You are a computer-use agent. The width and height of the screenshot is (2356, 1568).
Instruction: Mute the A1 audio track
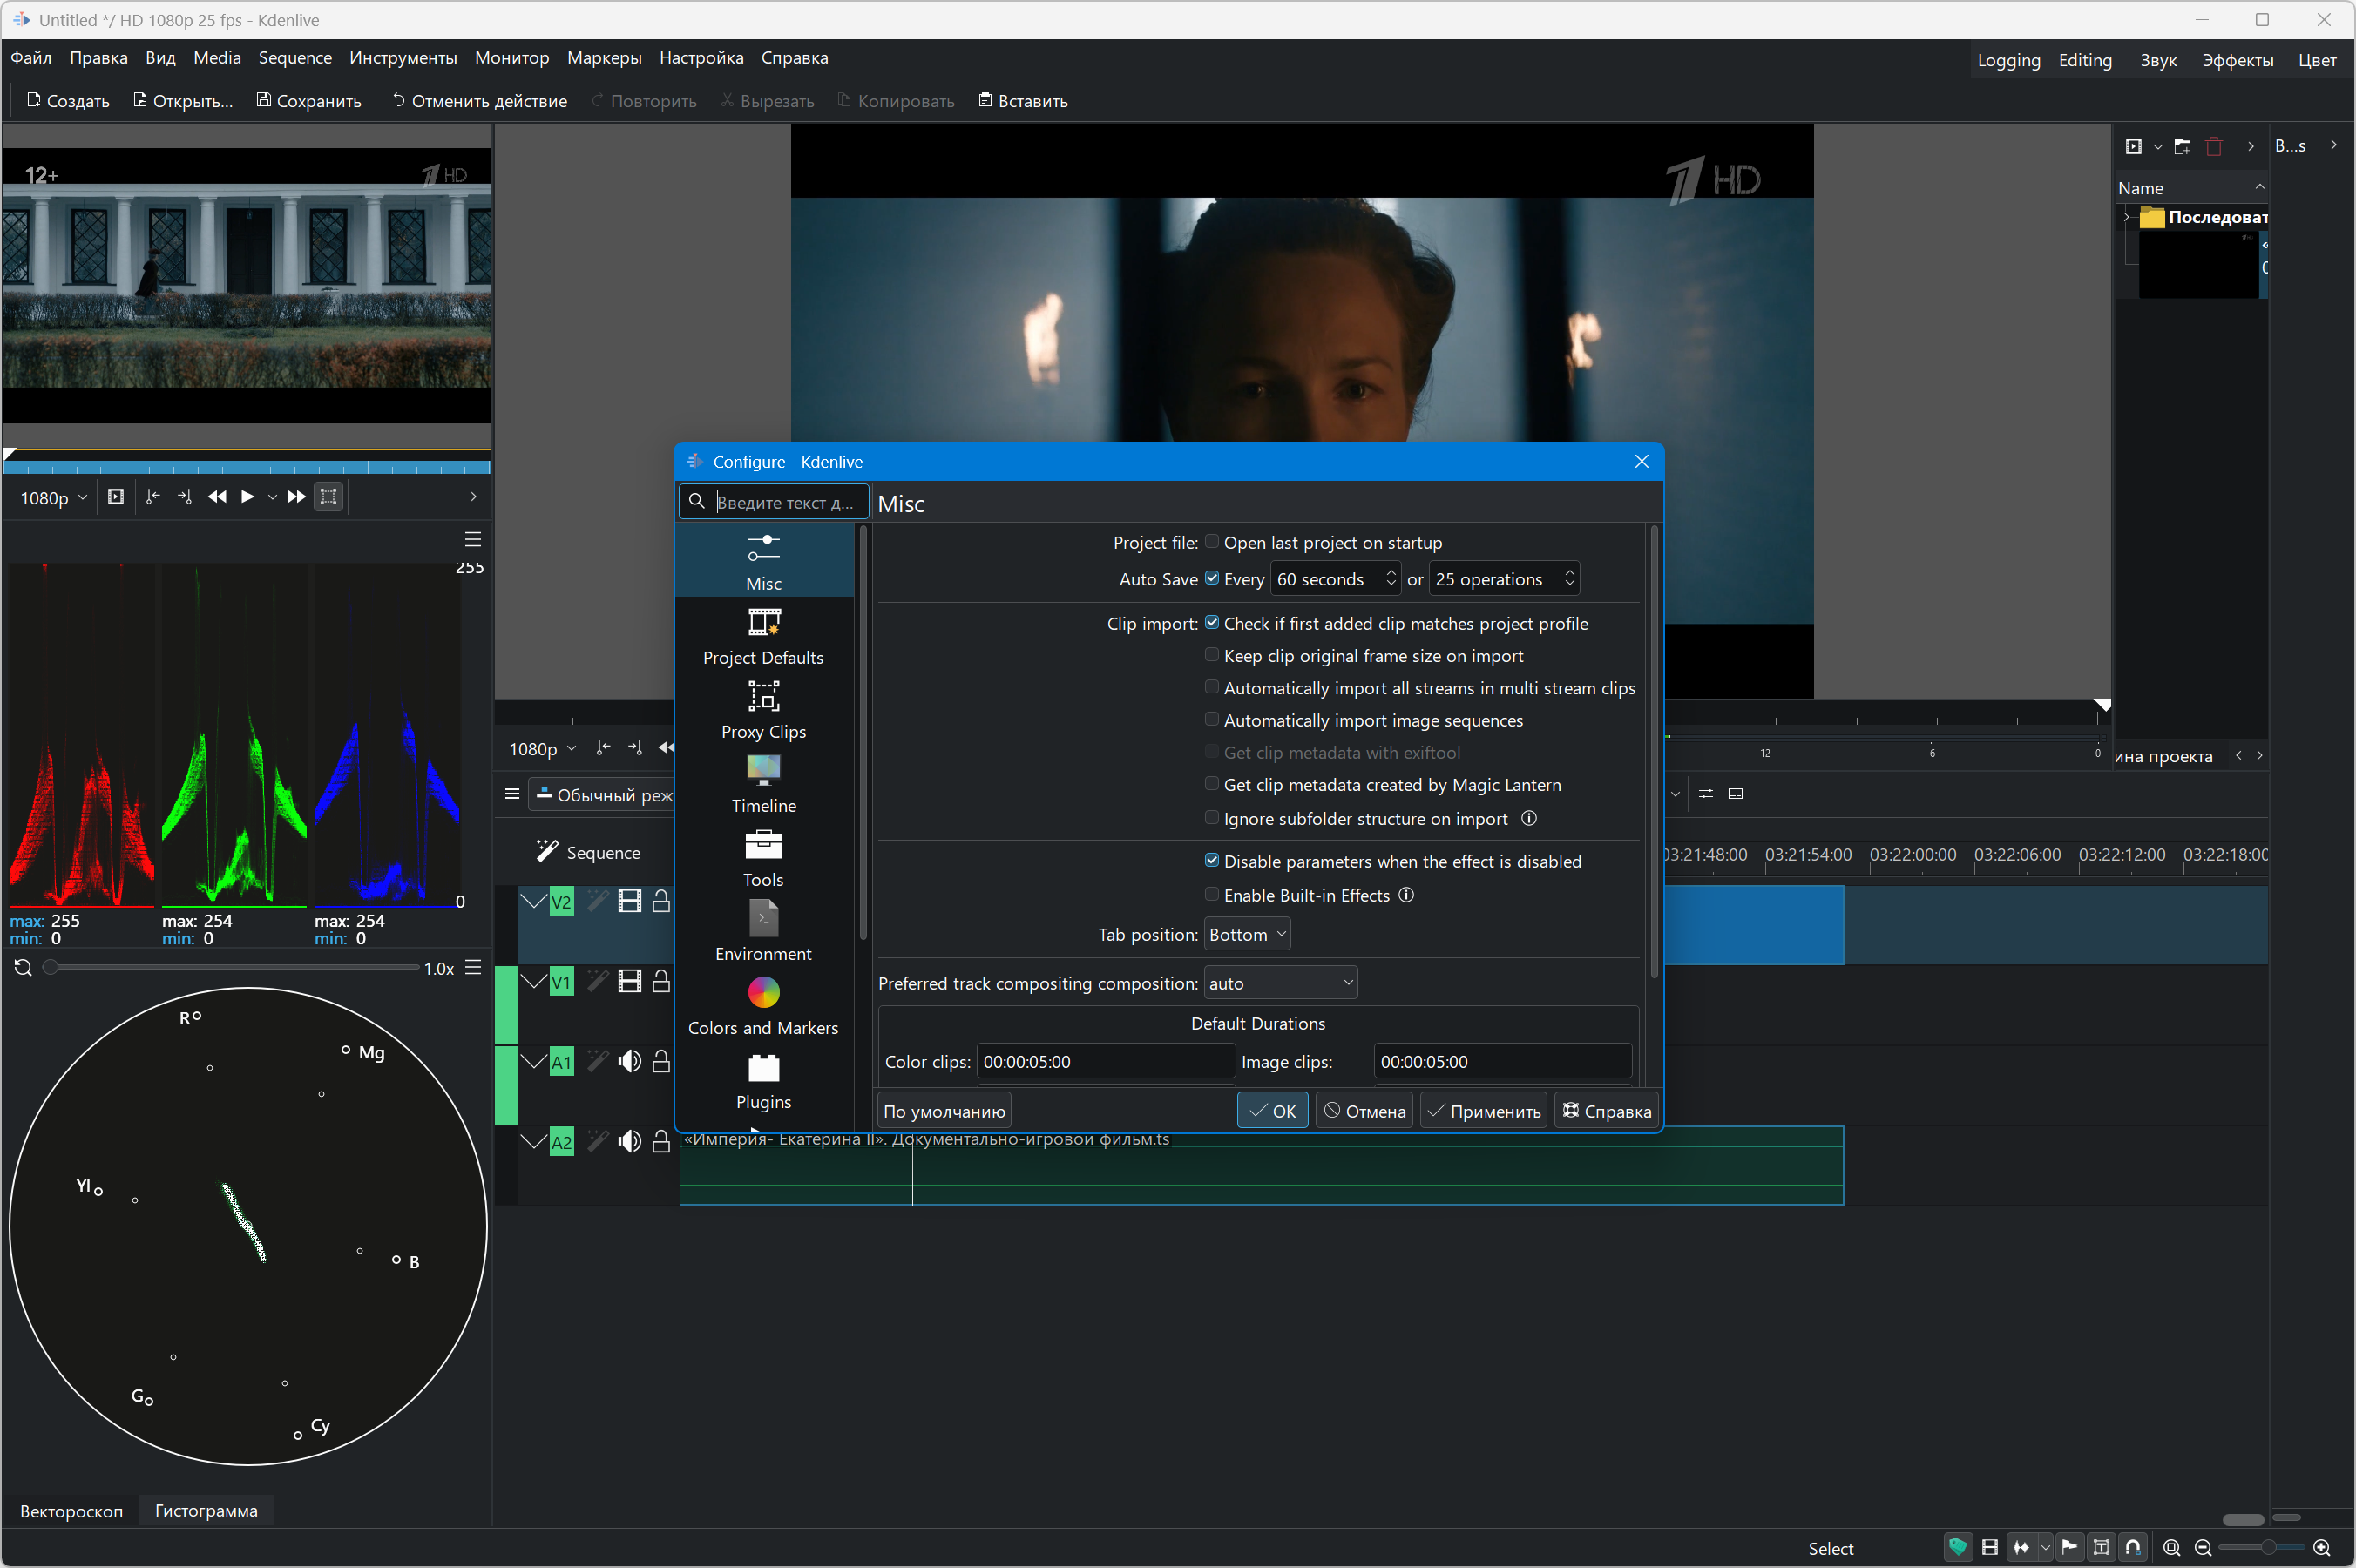click(629, 1061)
